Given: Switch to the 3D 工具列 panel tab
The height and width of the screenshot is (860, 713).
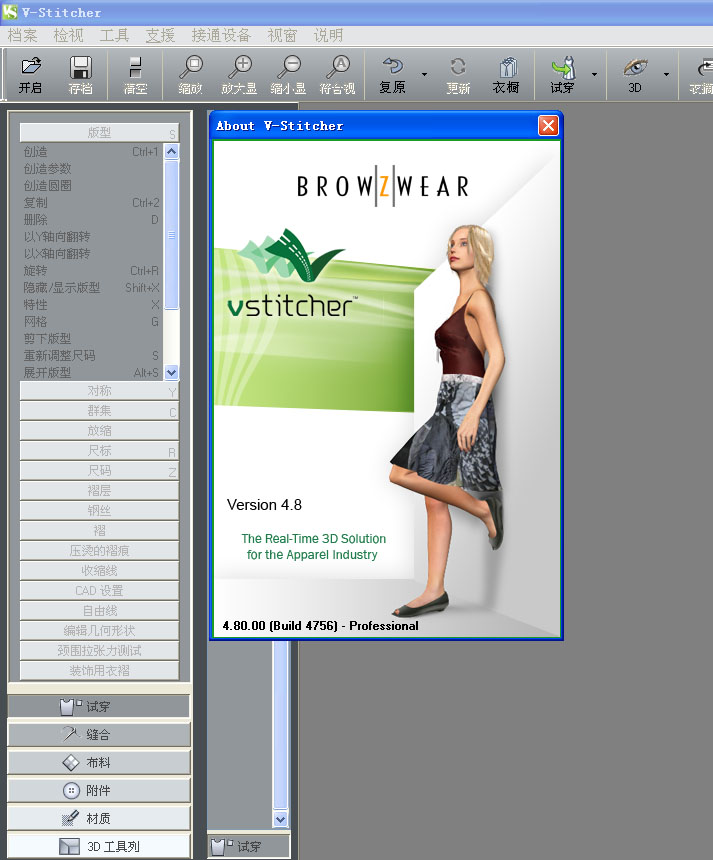Looking at the screenshot, I should tap(99, 846).
